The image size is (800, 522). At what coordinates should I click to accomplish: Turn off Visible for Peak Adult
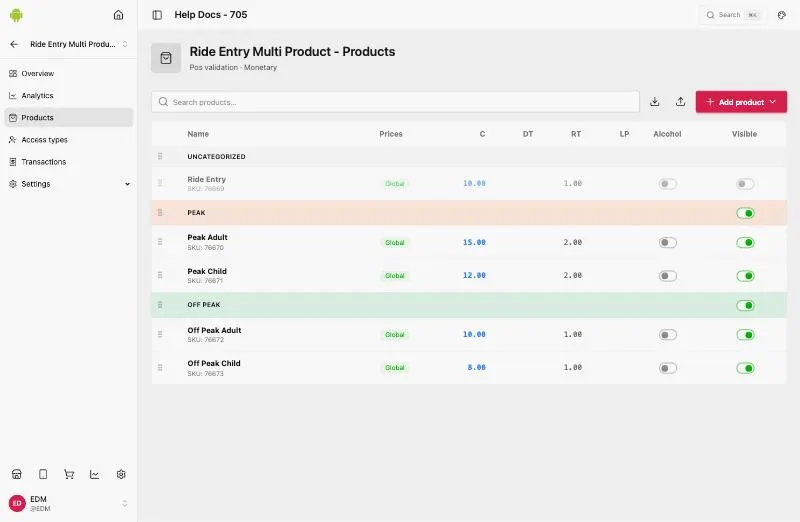[x=745, y=242]
